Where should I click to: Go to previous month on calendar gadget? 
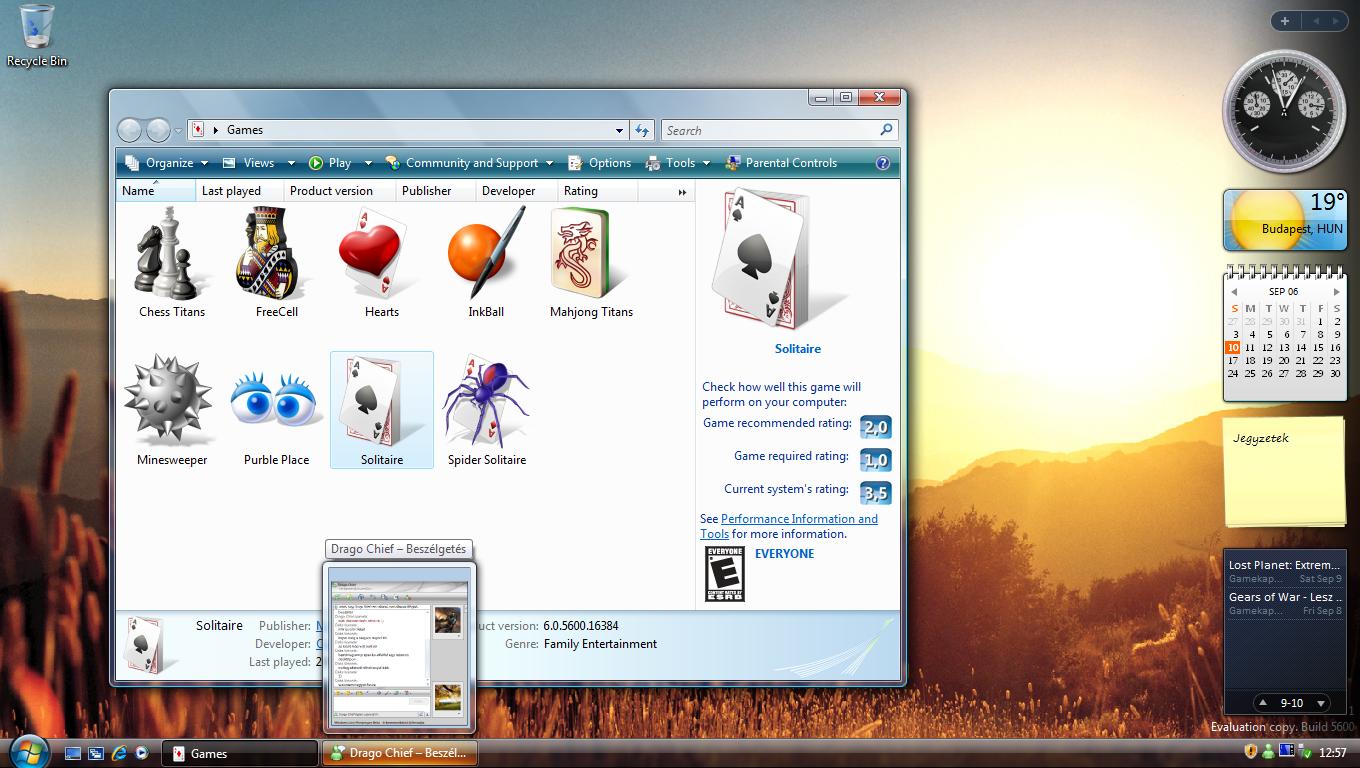tap(1235, 292)
